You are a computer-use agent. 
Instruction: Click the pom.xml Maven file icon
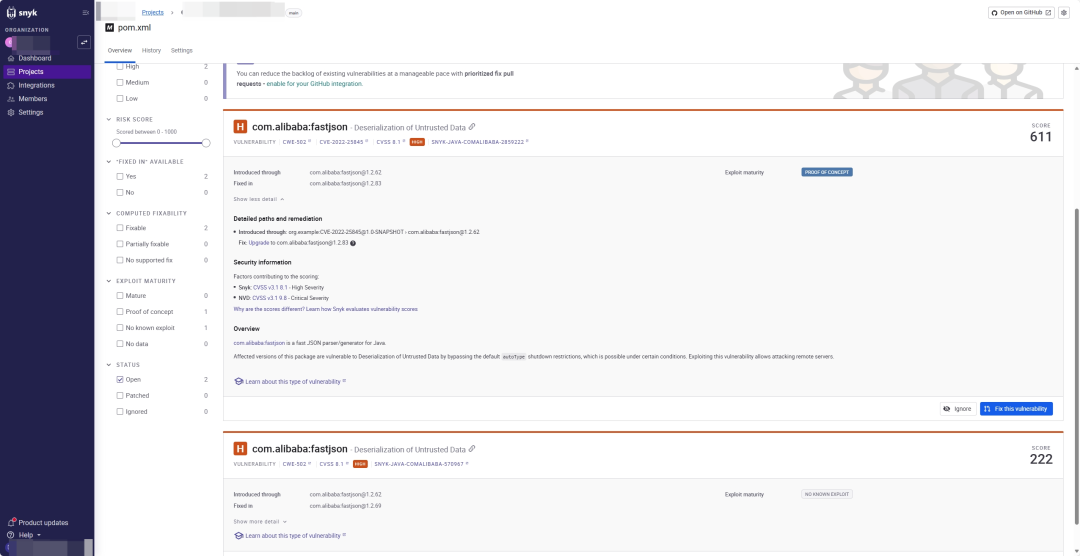(110, 28)
